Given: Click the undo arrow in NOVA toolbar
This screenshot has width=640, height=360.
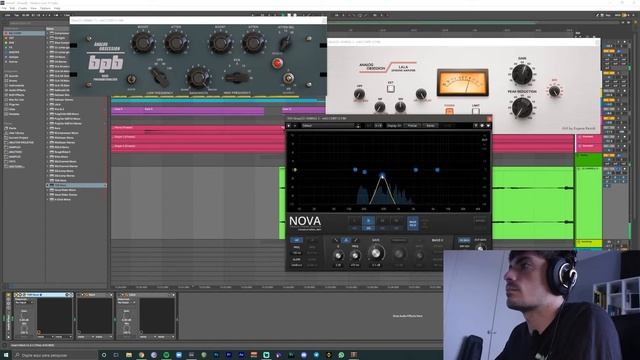Looking at the screenshot, I should point(289,126).
